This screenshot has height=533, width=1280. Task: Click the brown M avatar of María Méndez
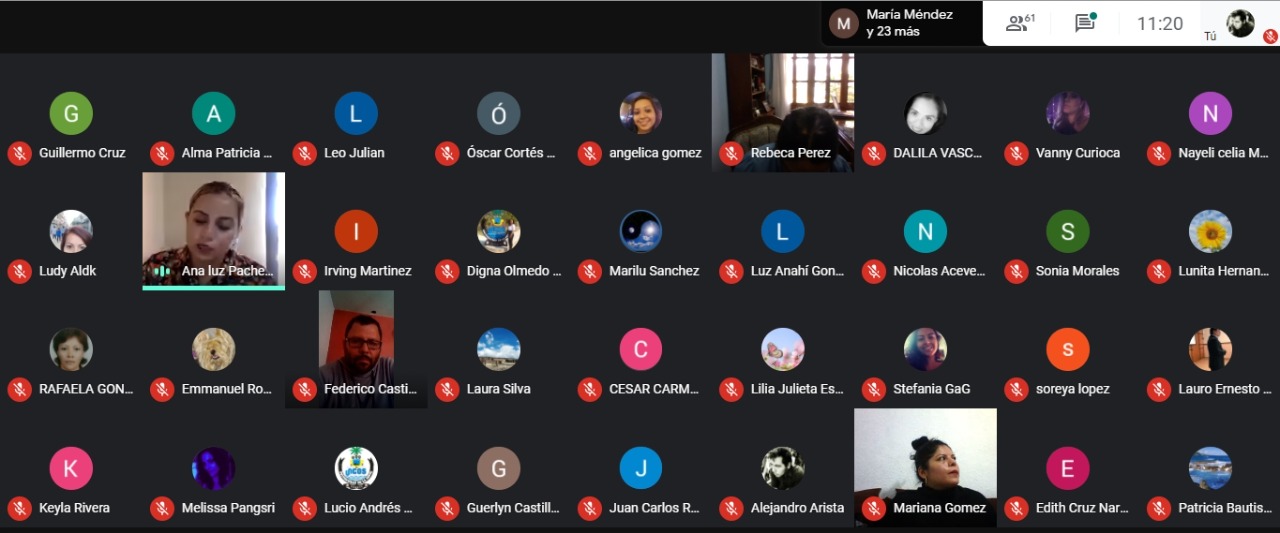coord(844,23)
